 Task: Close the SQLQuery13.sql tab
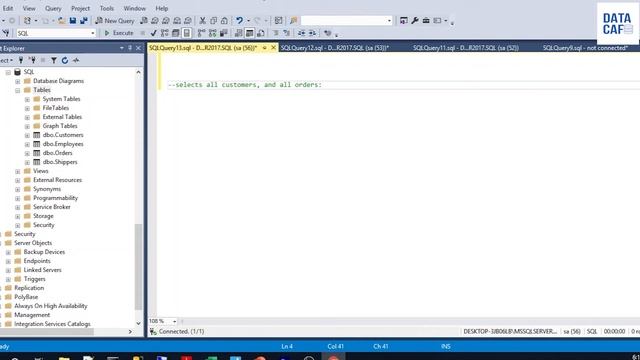click(x=273, y=48)
